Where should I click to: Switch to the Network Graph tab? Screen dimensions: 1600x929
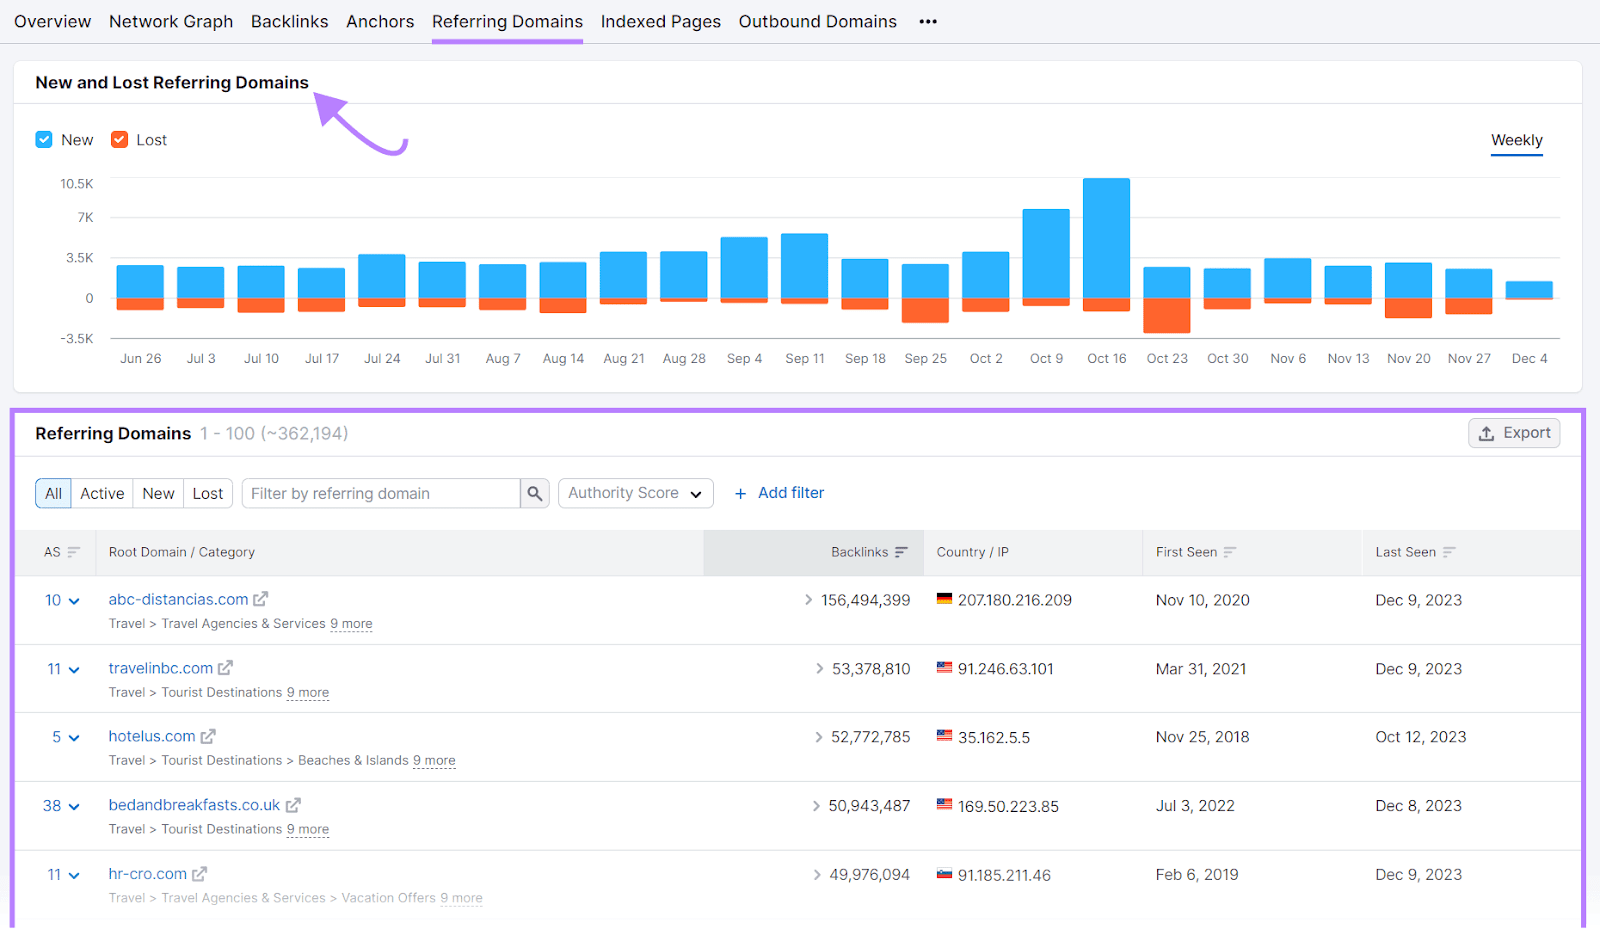click(x=171, y=22)
